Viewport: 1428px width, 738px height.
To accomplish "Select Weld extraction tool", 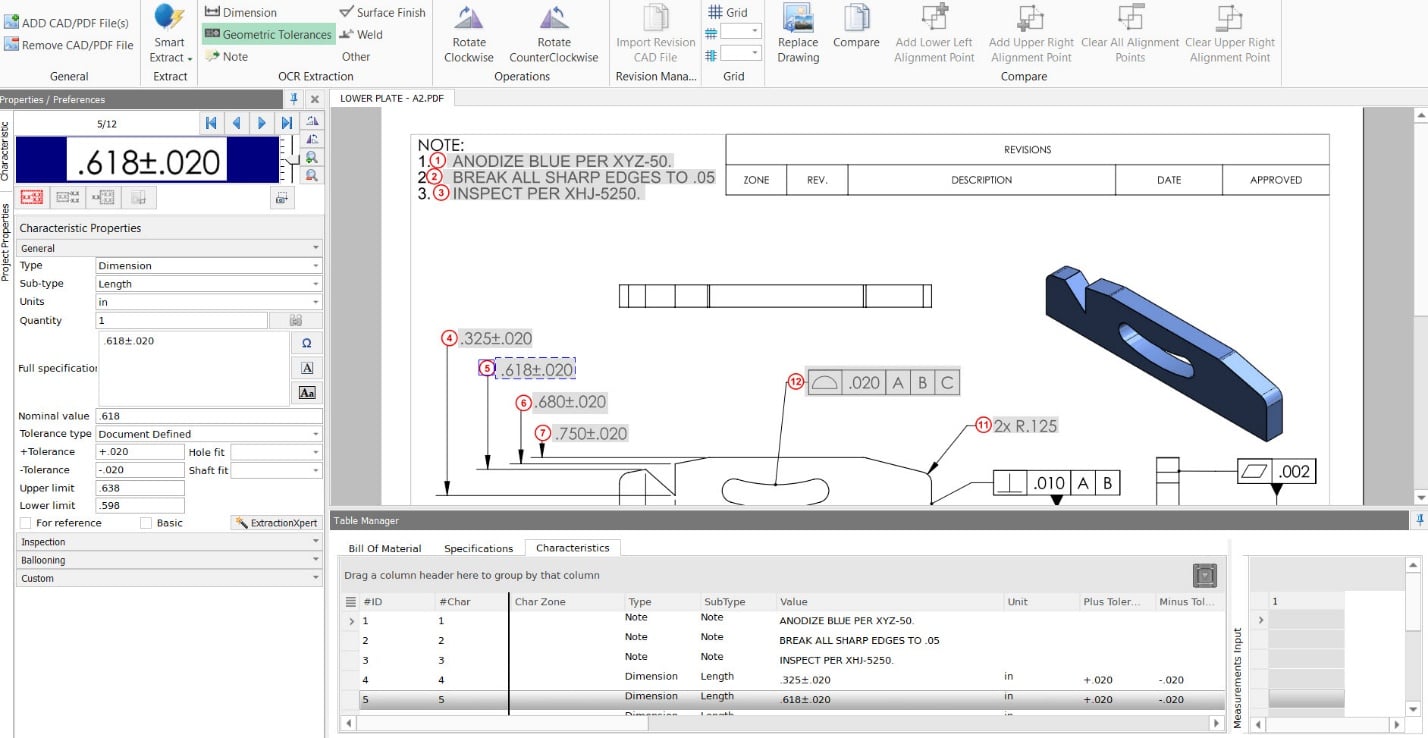I will coord(361,34).
